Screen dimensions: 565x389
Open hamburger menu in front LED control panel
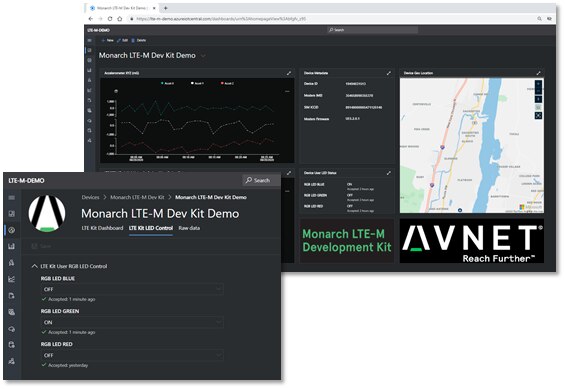[x=12, y=197]
